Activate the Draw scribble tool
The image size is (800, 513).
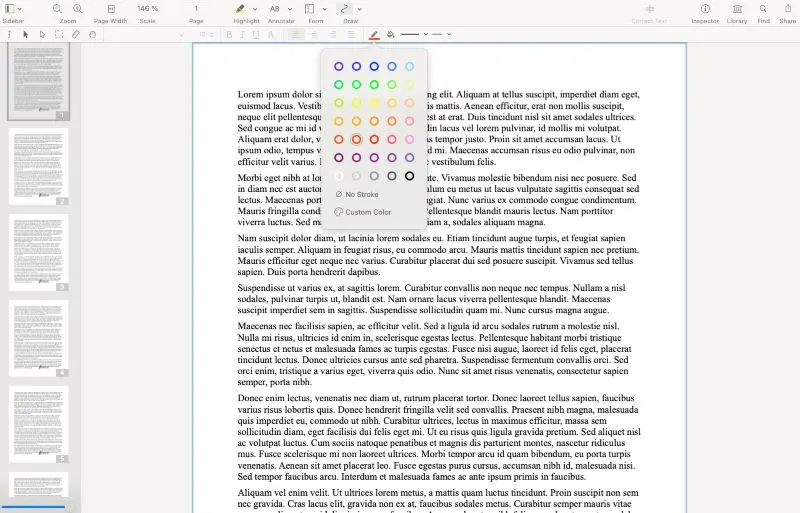(x=344, y=9)
